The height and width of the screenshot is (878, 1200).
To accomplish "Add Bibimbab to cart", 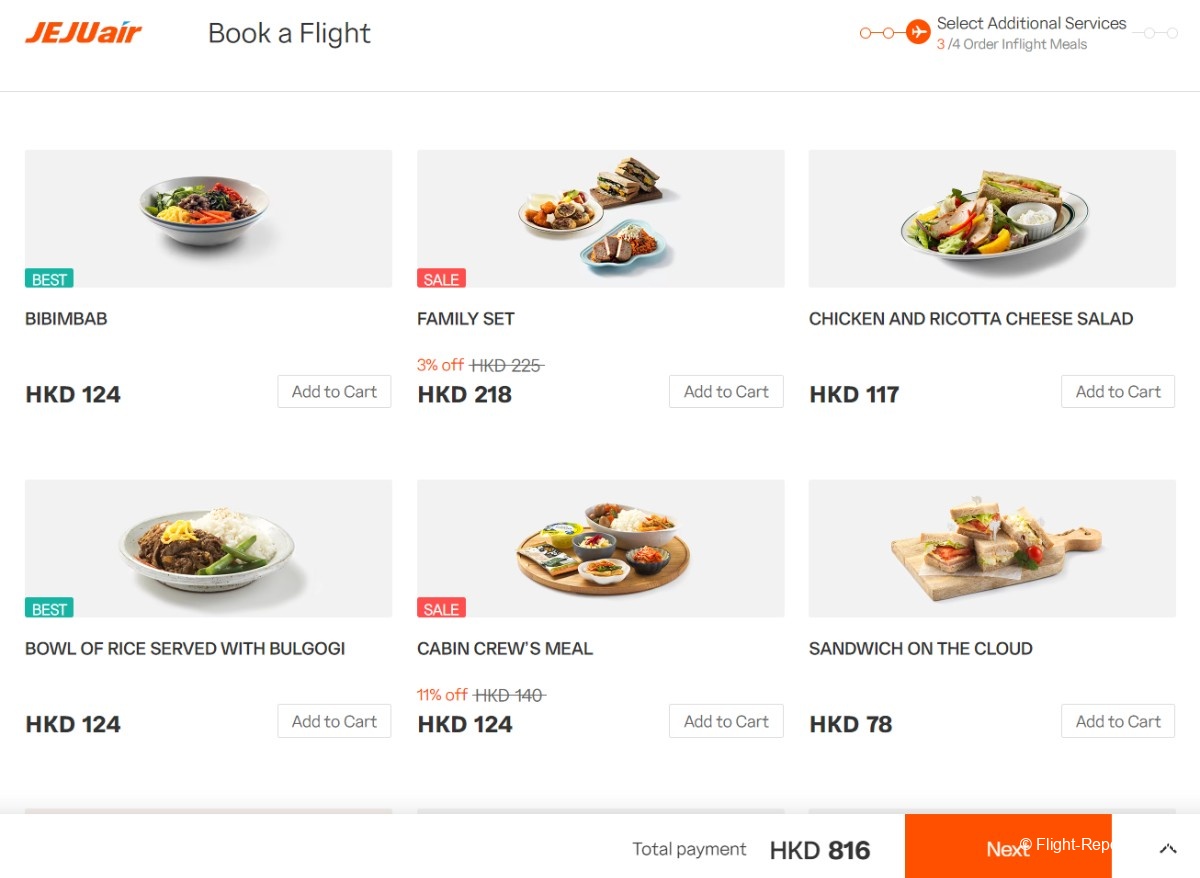I will click(334, 392).
